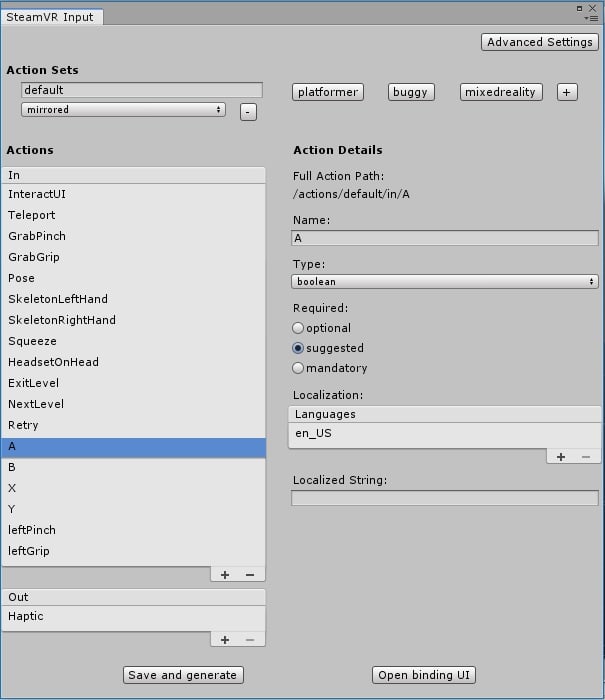This screenshot has height=700, width=605.
Task: Remove selected In action with minus
Action: (x=250, y=575)
